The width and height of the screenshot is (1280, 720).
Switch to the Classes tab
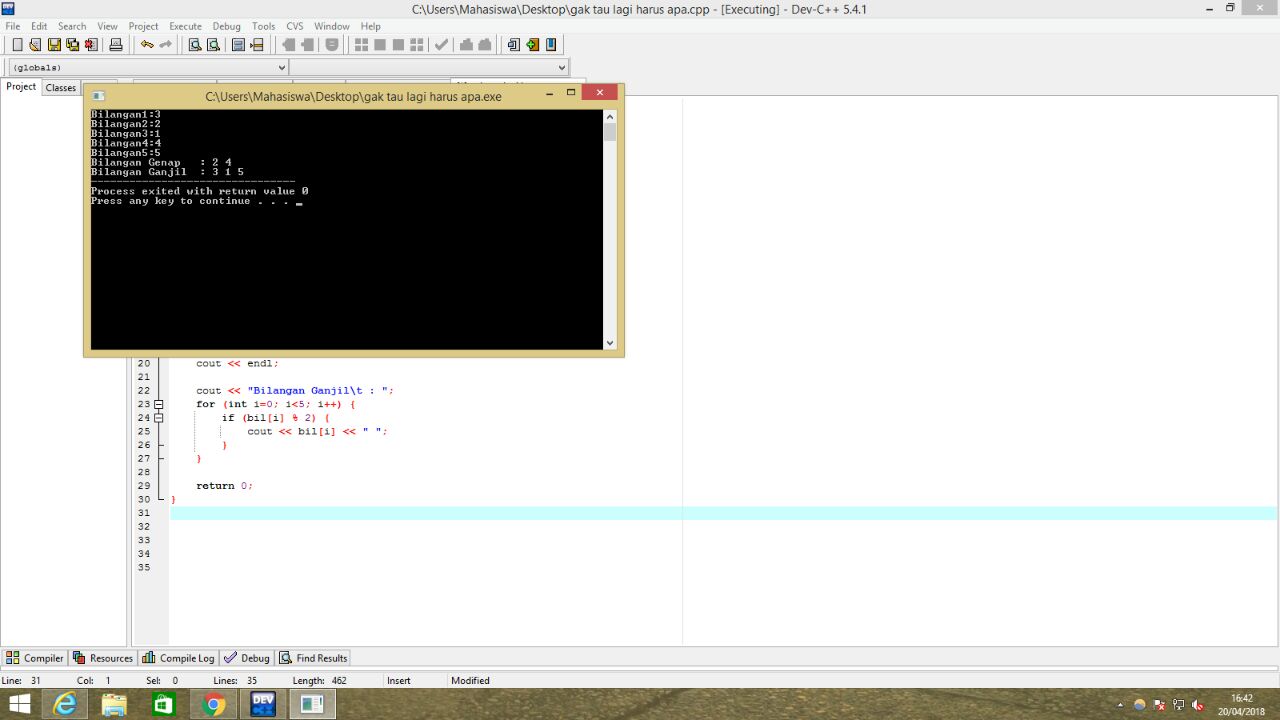(x=60, y=87)
